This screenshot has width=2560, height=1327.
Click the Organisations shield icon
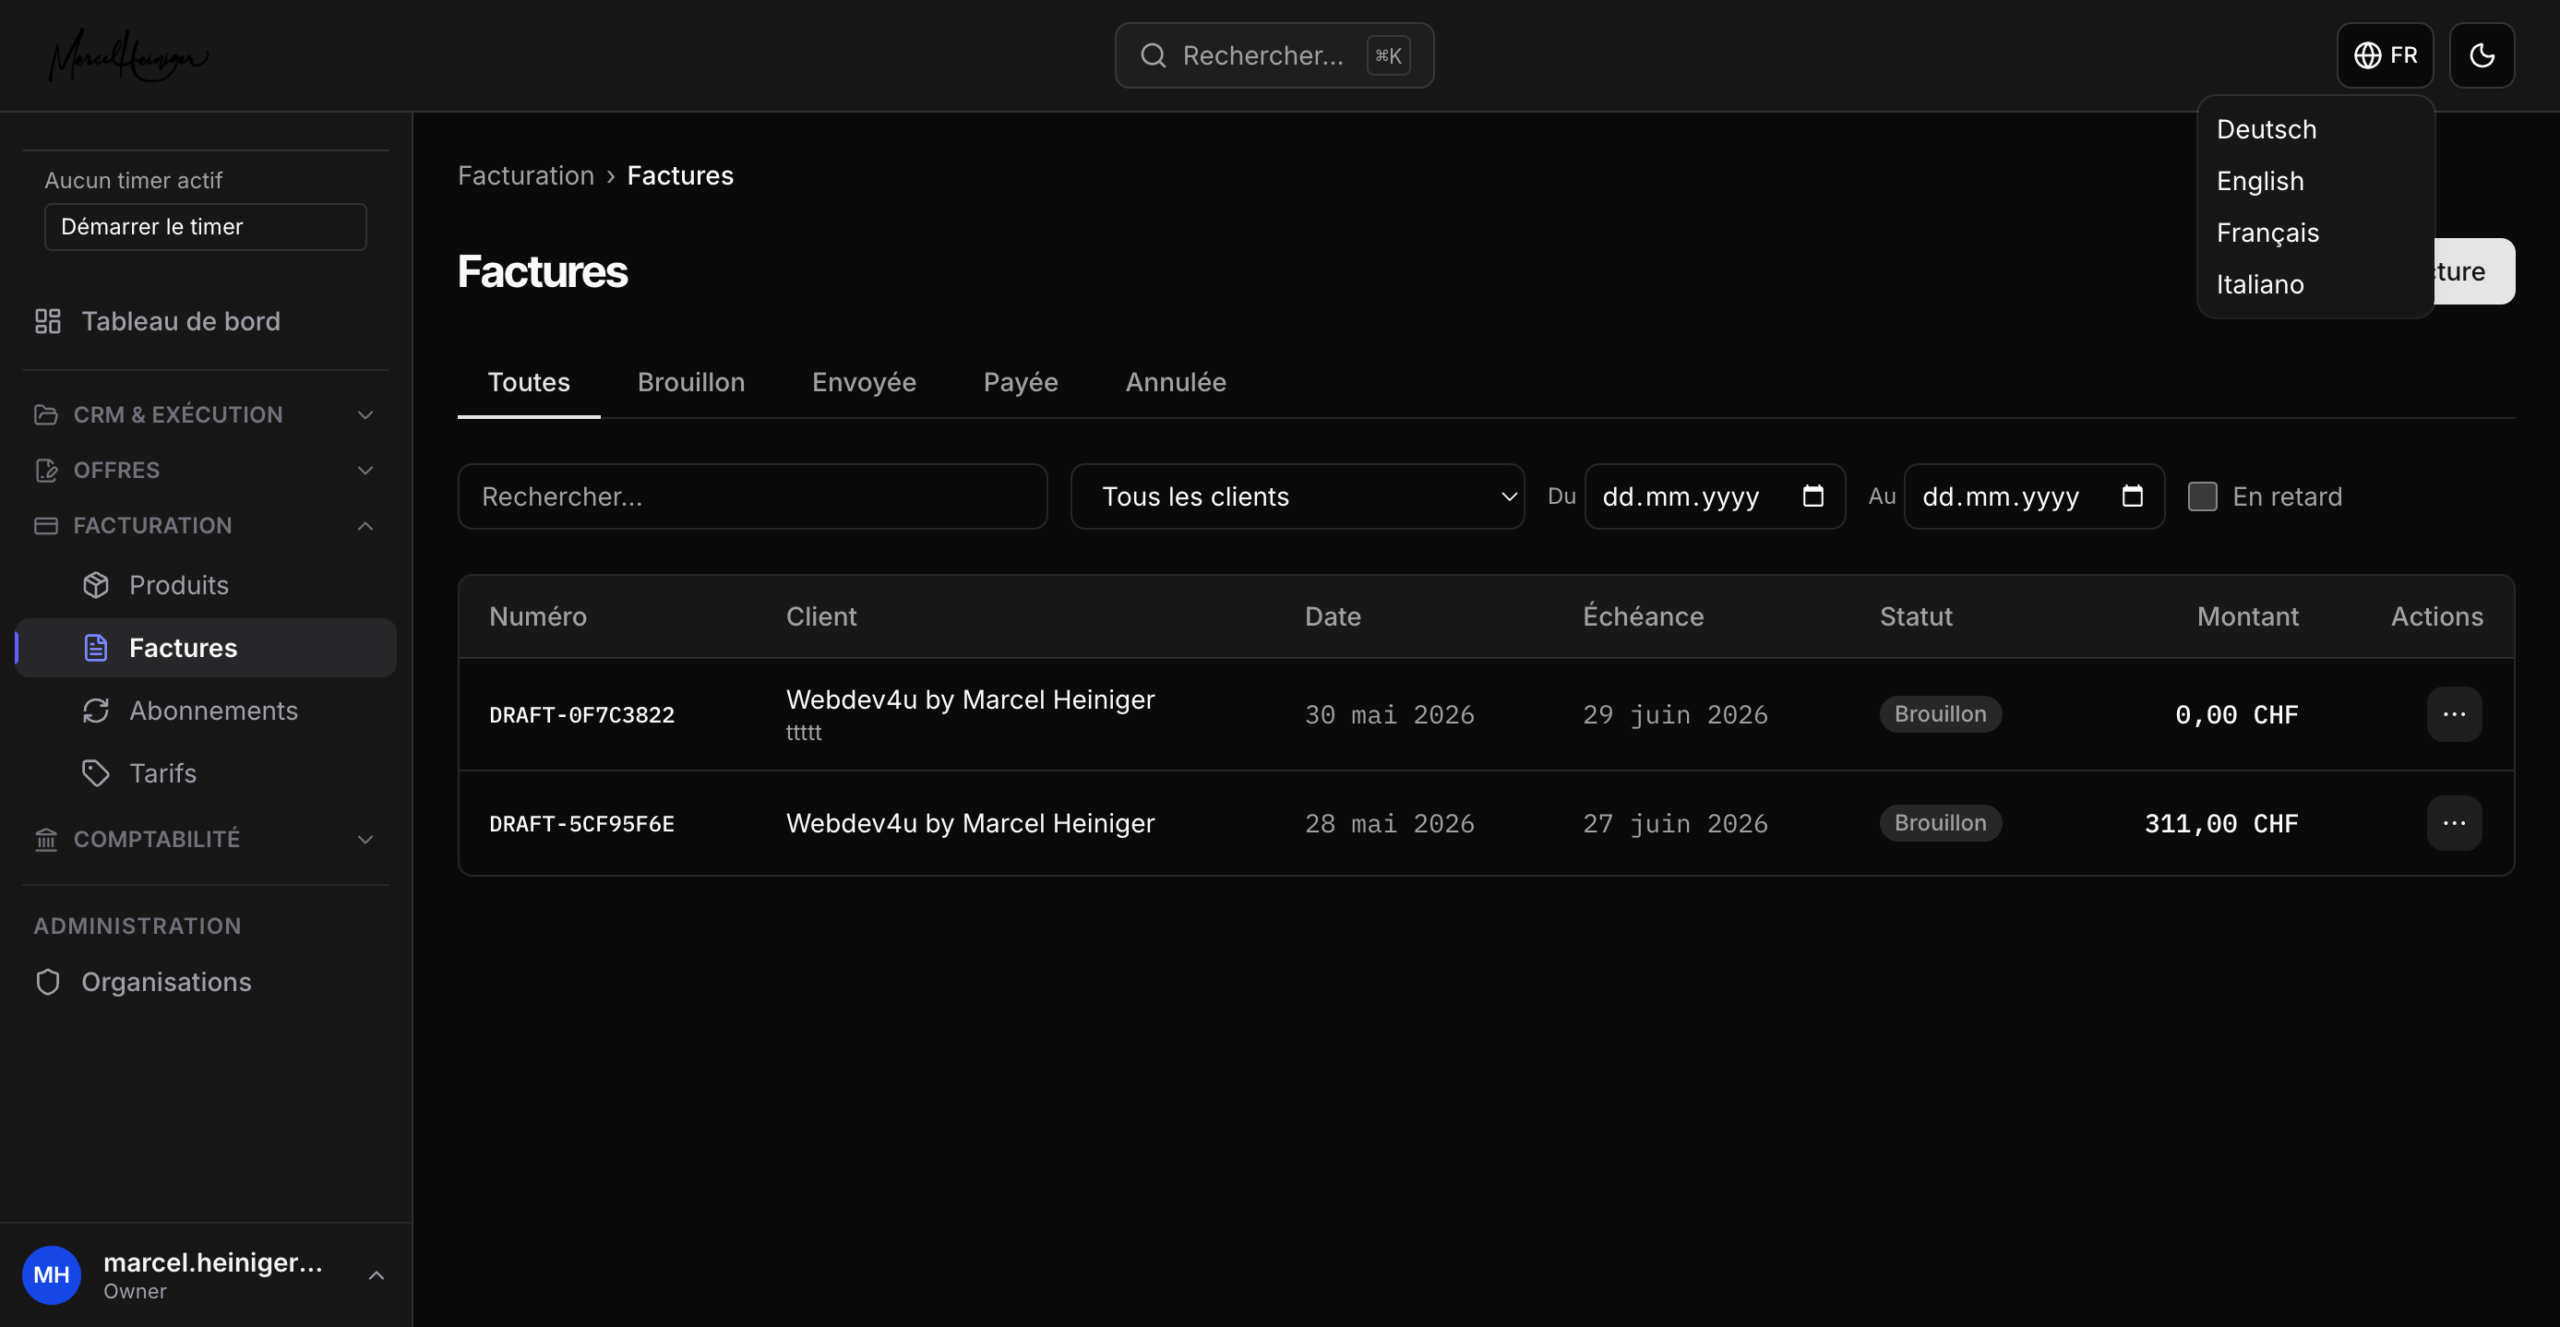[x=48, y=982]
